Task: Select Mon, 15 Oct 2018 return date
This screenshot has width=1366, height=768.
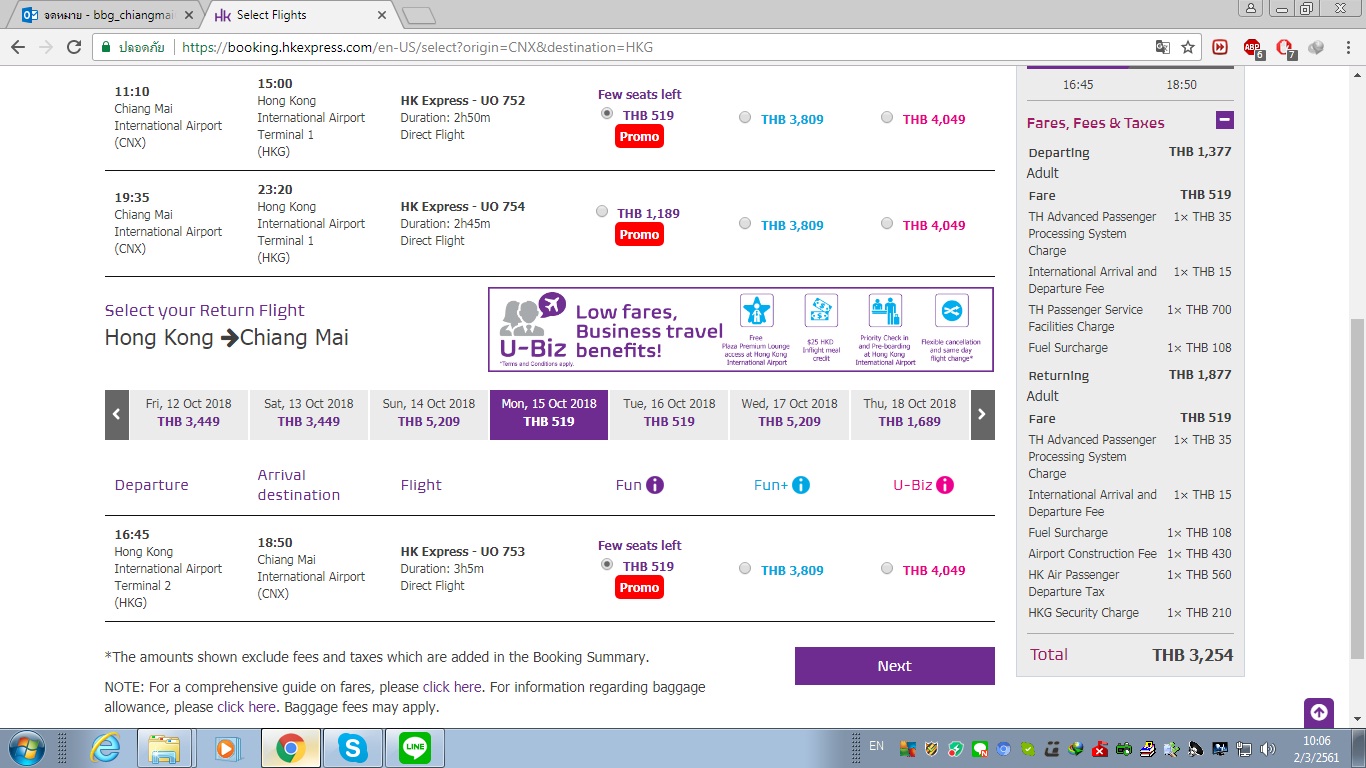Action: [x=549, y=414]
